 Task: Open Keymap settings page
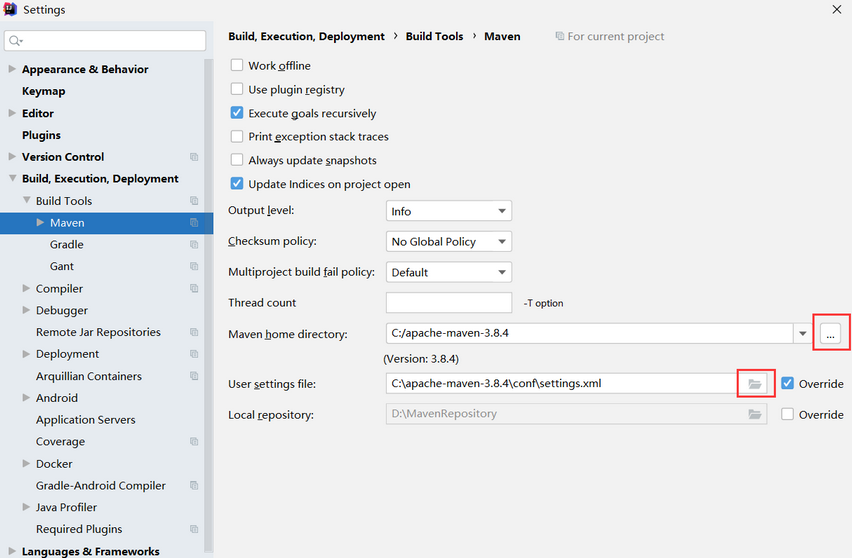coord(43,91)
